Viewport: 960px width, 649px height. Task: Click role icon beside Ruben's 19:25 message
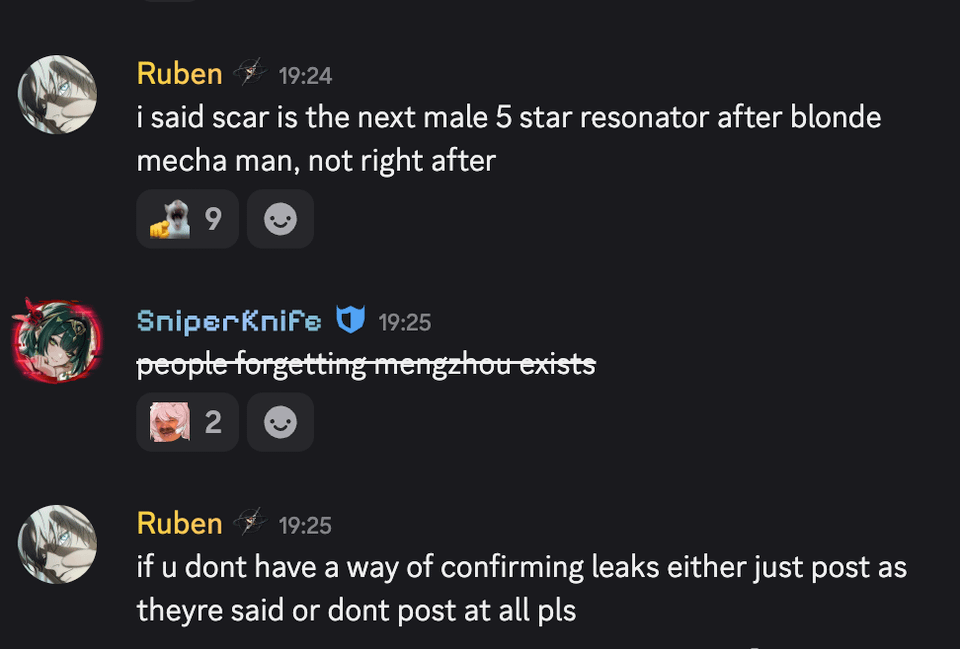tap(250, 522)
